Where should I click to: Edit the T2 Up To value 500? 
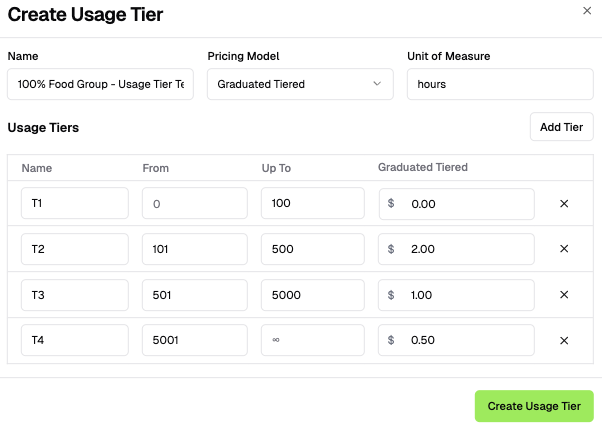pos(313,249)
